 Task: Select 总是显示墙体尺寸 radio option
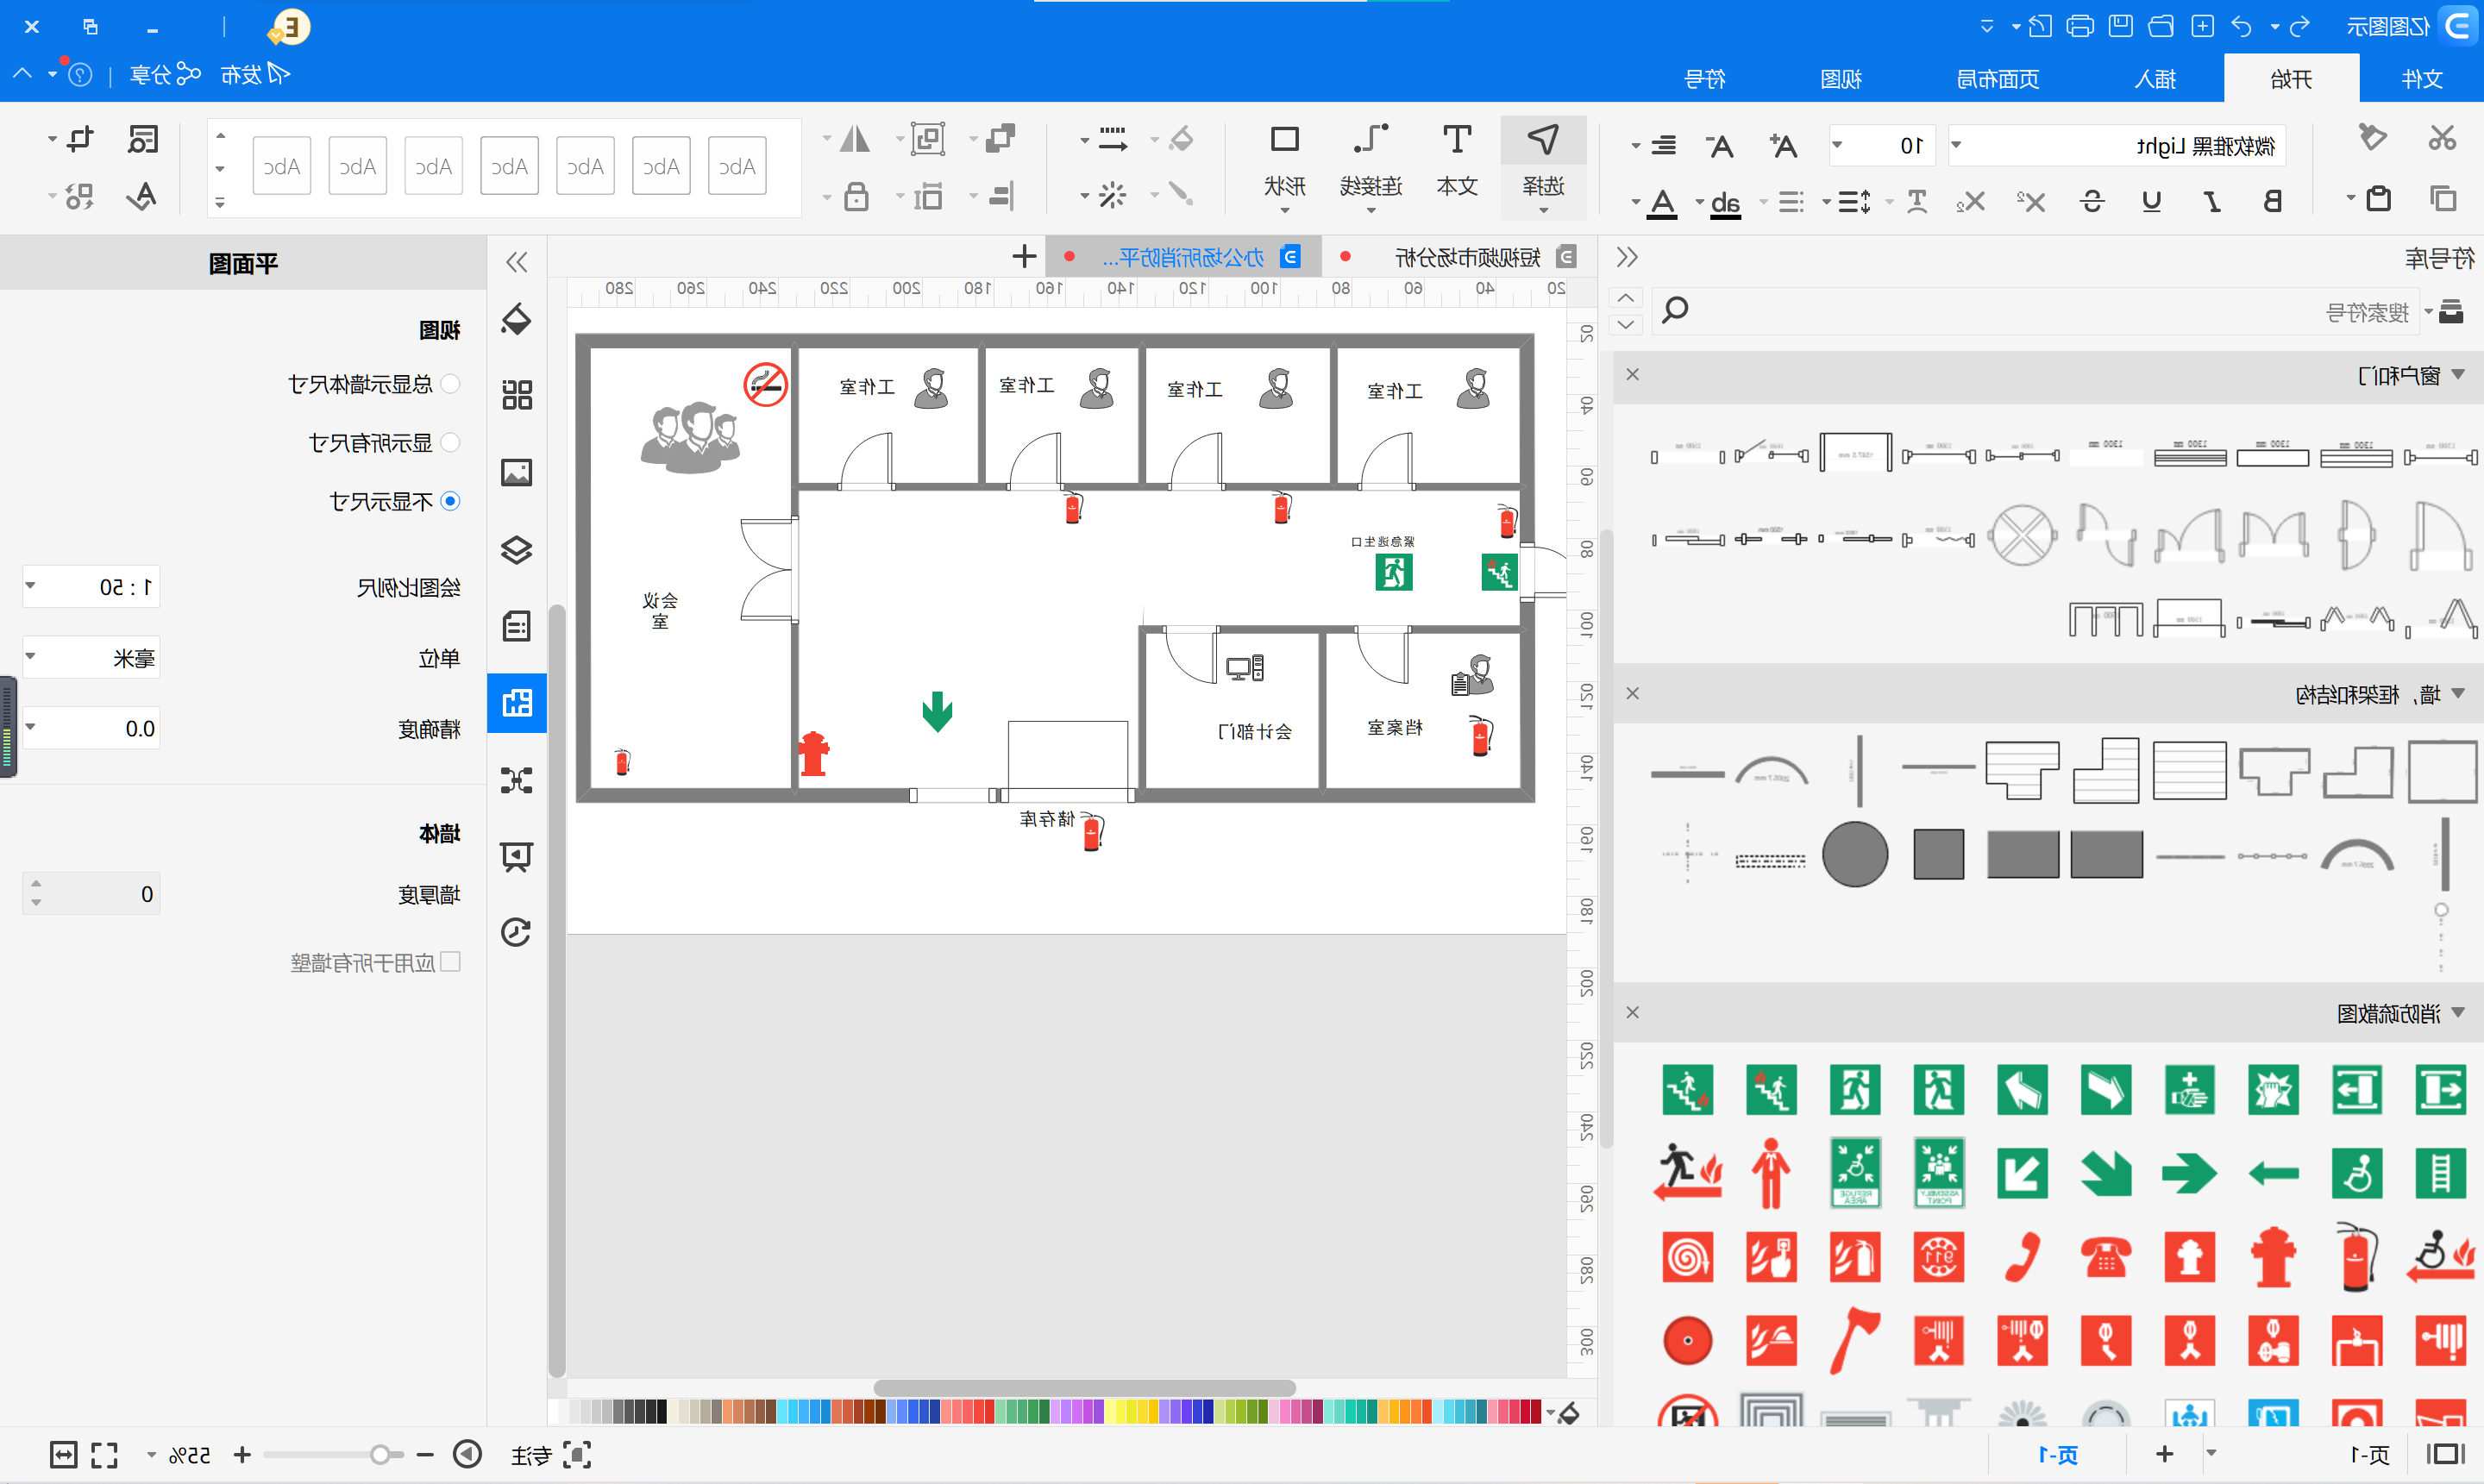click(450, 384)
